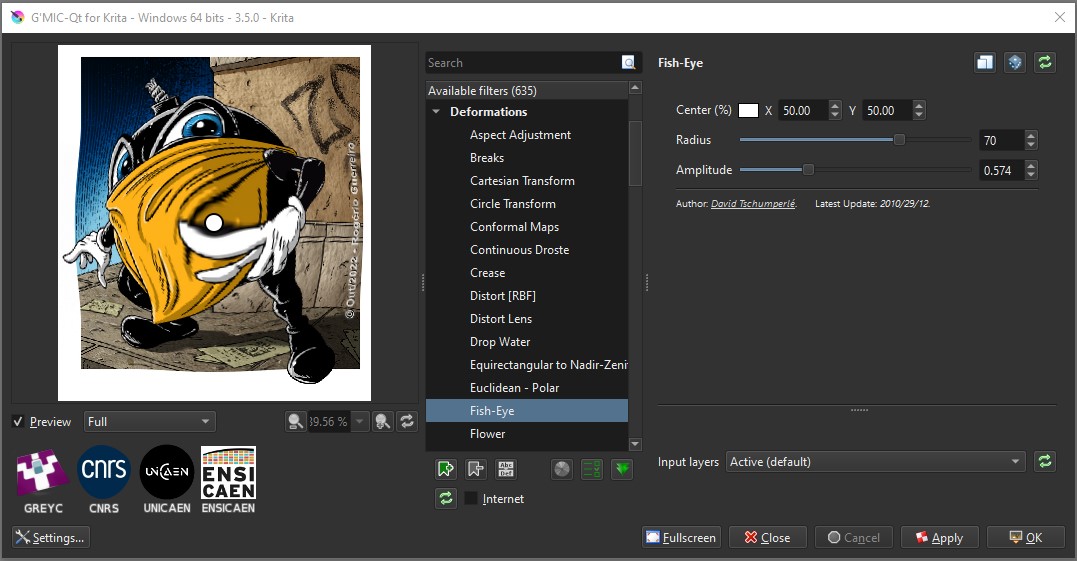Click the green expand/collapse all arrows icon

[x=622, y=469]
